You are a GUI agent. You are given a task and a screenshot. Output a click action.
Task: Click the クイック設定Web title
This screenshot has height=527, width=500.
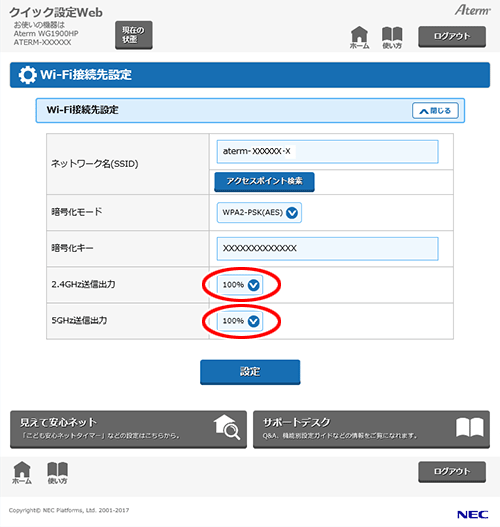coord(56,13)
